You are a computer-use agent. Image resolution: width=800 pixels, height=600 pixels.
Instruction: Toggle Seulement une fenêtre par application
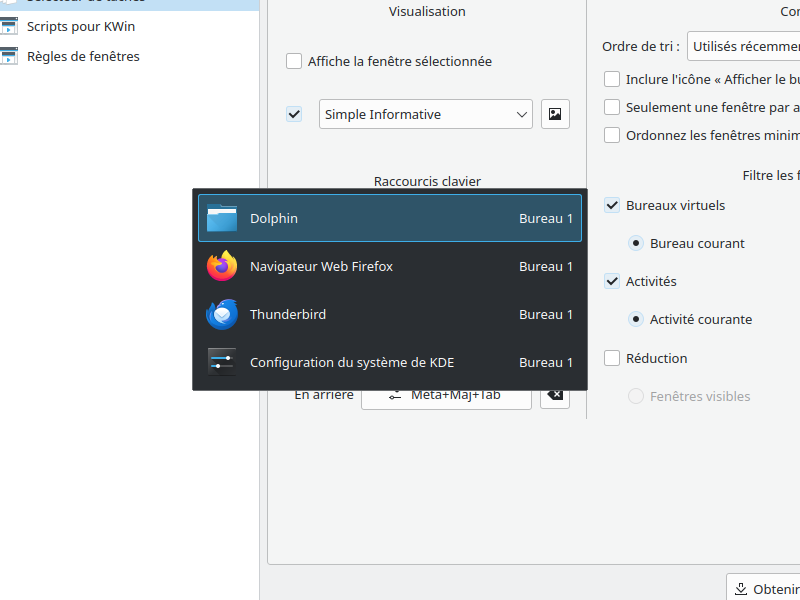tap(612, 107)
